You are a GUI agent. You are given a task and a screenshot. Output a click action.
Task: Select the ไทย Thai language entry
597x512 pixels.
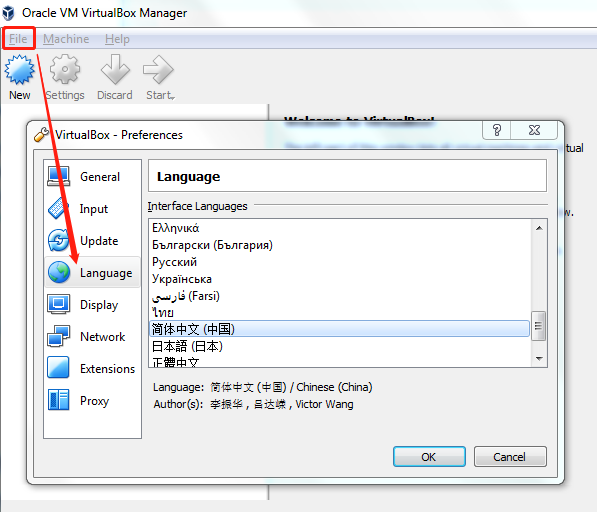pos(339,313)
